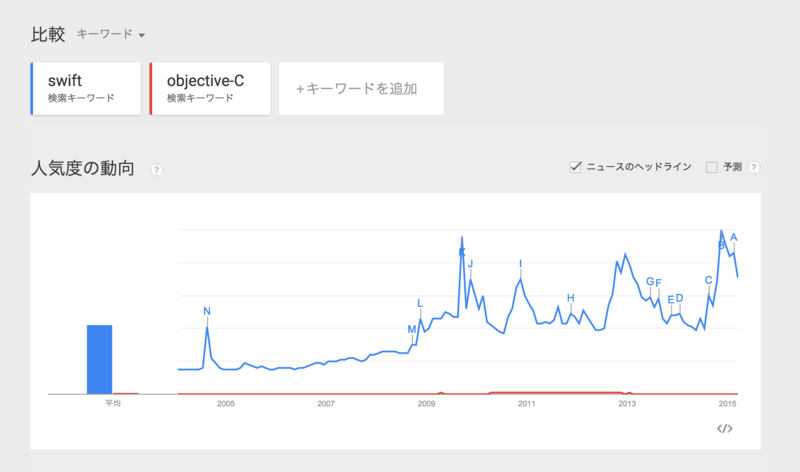Click news marker J on the chart
Viewport: 800px width, 472px height.
tap(470, 263)
